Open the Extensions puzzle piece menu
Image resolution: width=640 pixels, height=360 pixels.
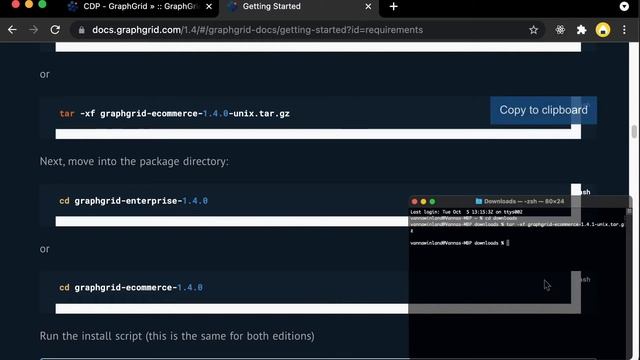(581, 30)
